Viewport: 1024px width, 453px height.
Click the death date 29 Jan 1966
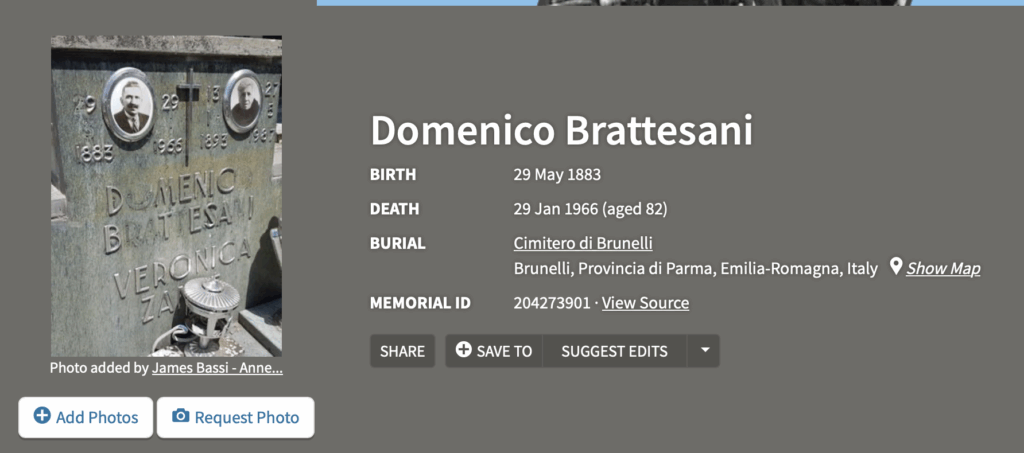(x=556, y=210)
